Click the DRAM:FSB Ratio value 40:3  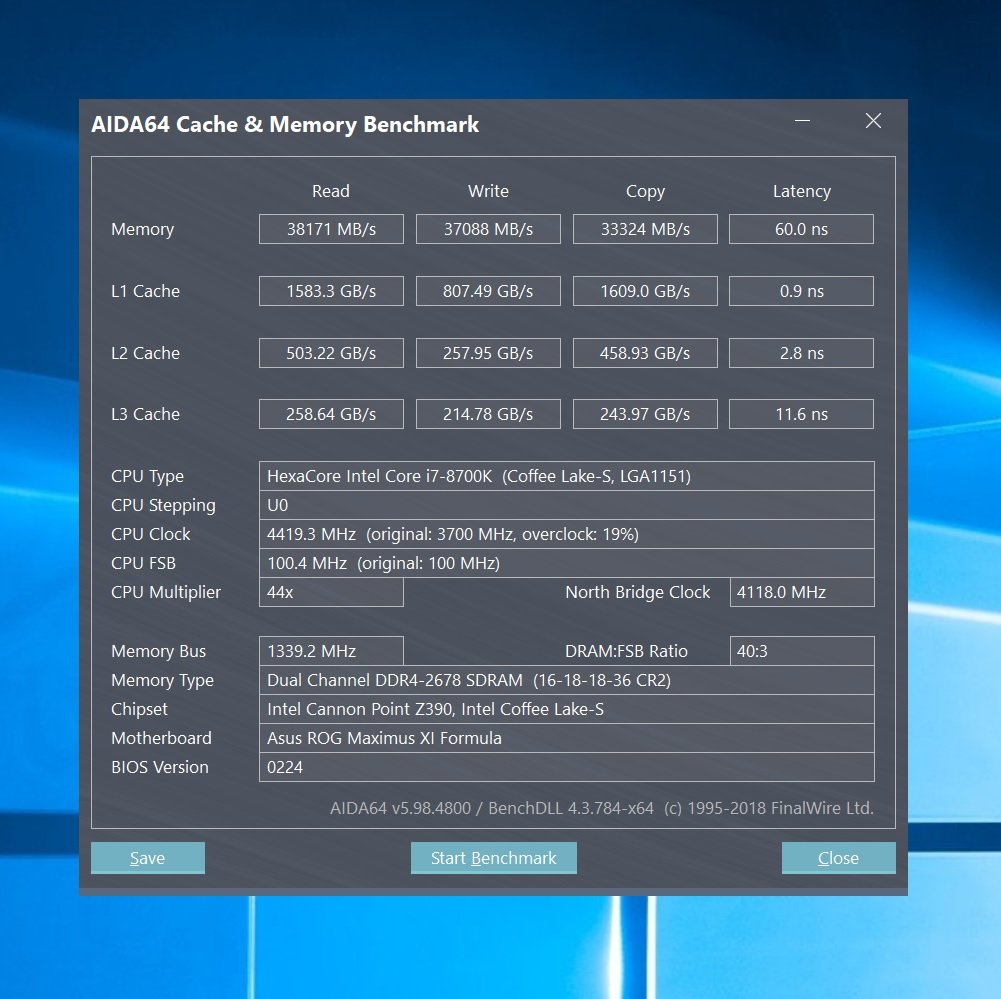pyautogui.click(x=802, y=651)
